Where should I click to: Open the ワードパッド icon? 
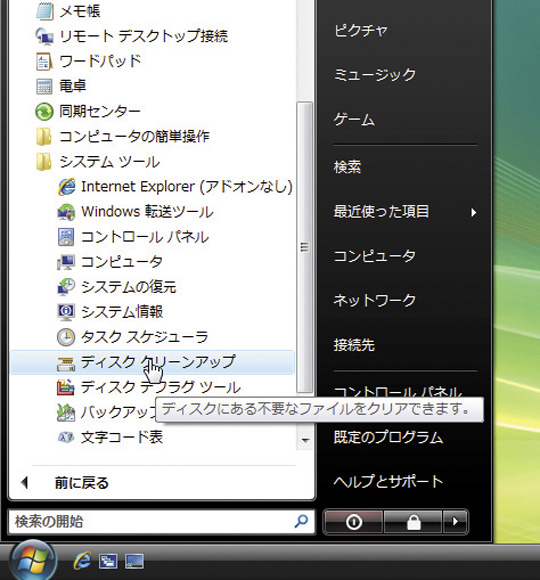(x=44, y=61)
